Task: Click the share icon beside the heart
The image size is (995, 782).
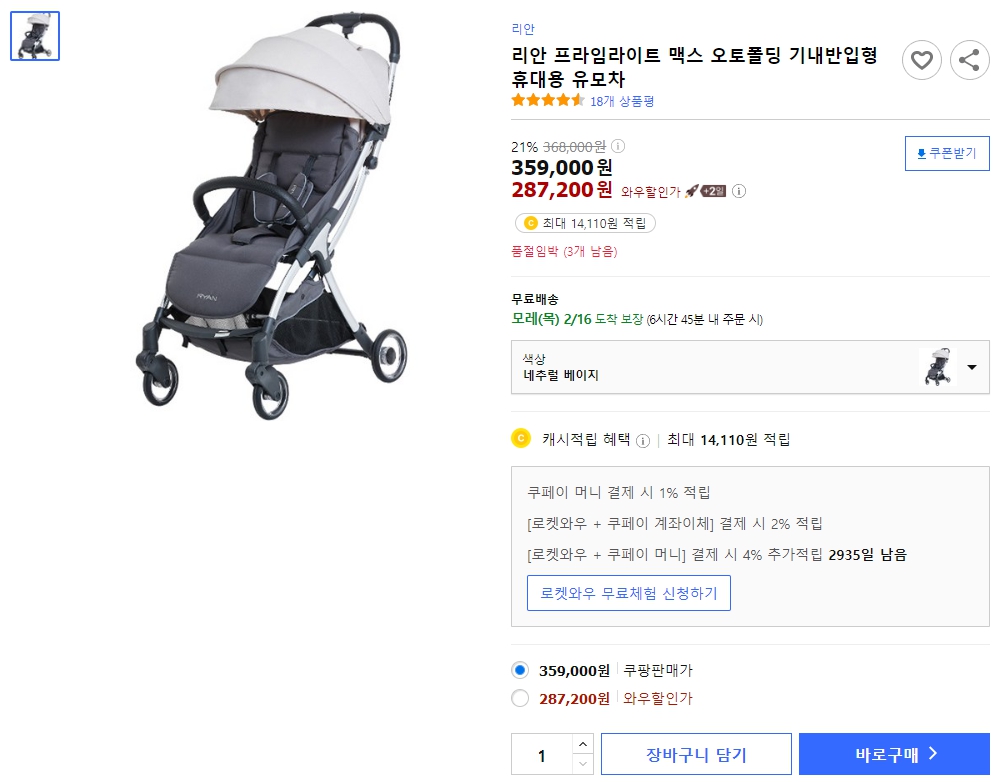Action: click(x=969, y=60)
